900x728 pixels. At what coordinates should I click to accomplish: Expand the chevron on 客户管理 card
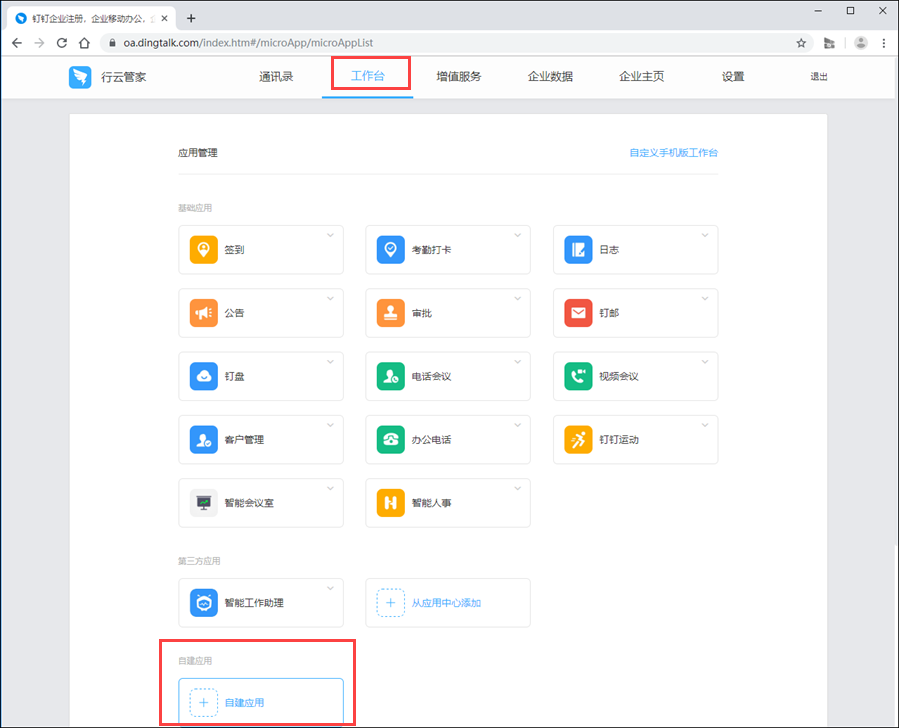click(330, 425)
